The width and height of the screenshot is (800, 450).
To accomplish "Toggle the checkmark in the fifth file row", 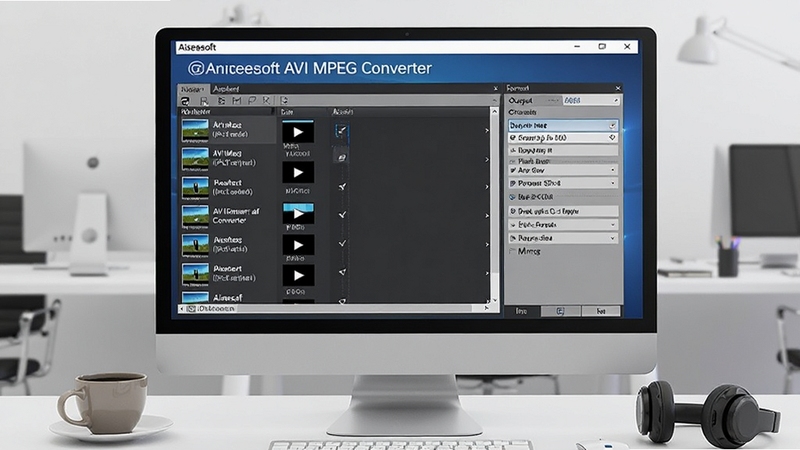I will pos(342,243).
